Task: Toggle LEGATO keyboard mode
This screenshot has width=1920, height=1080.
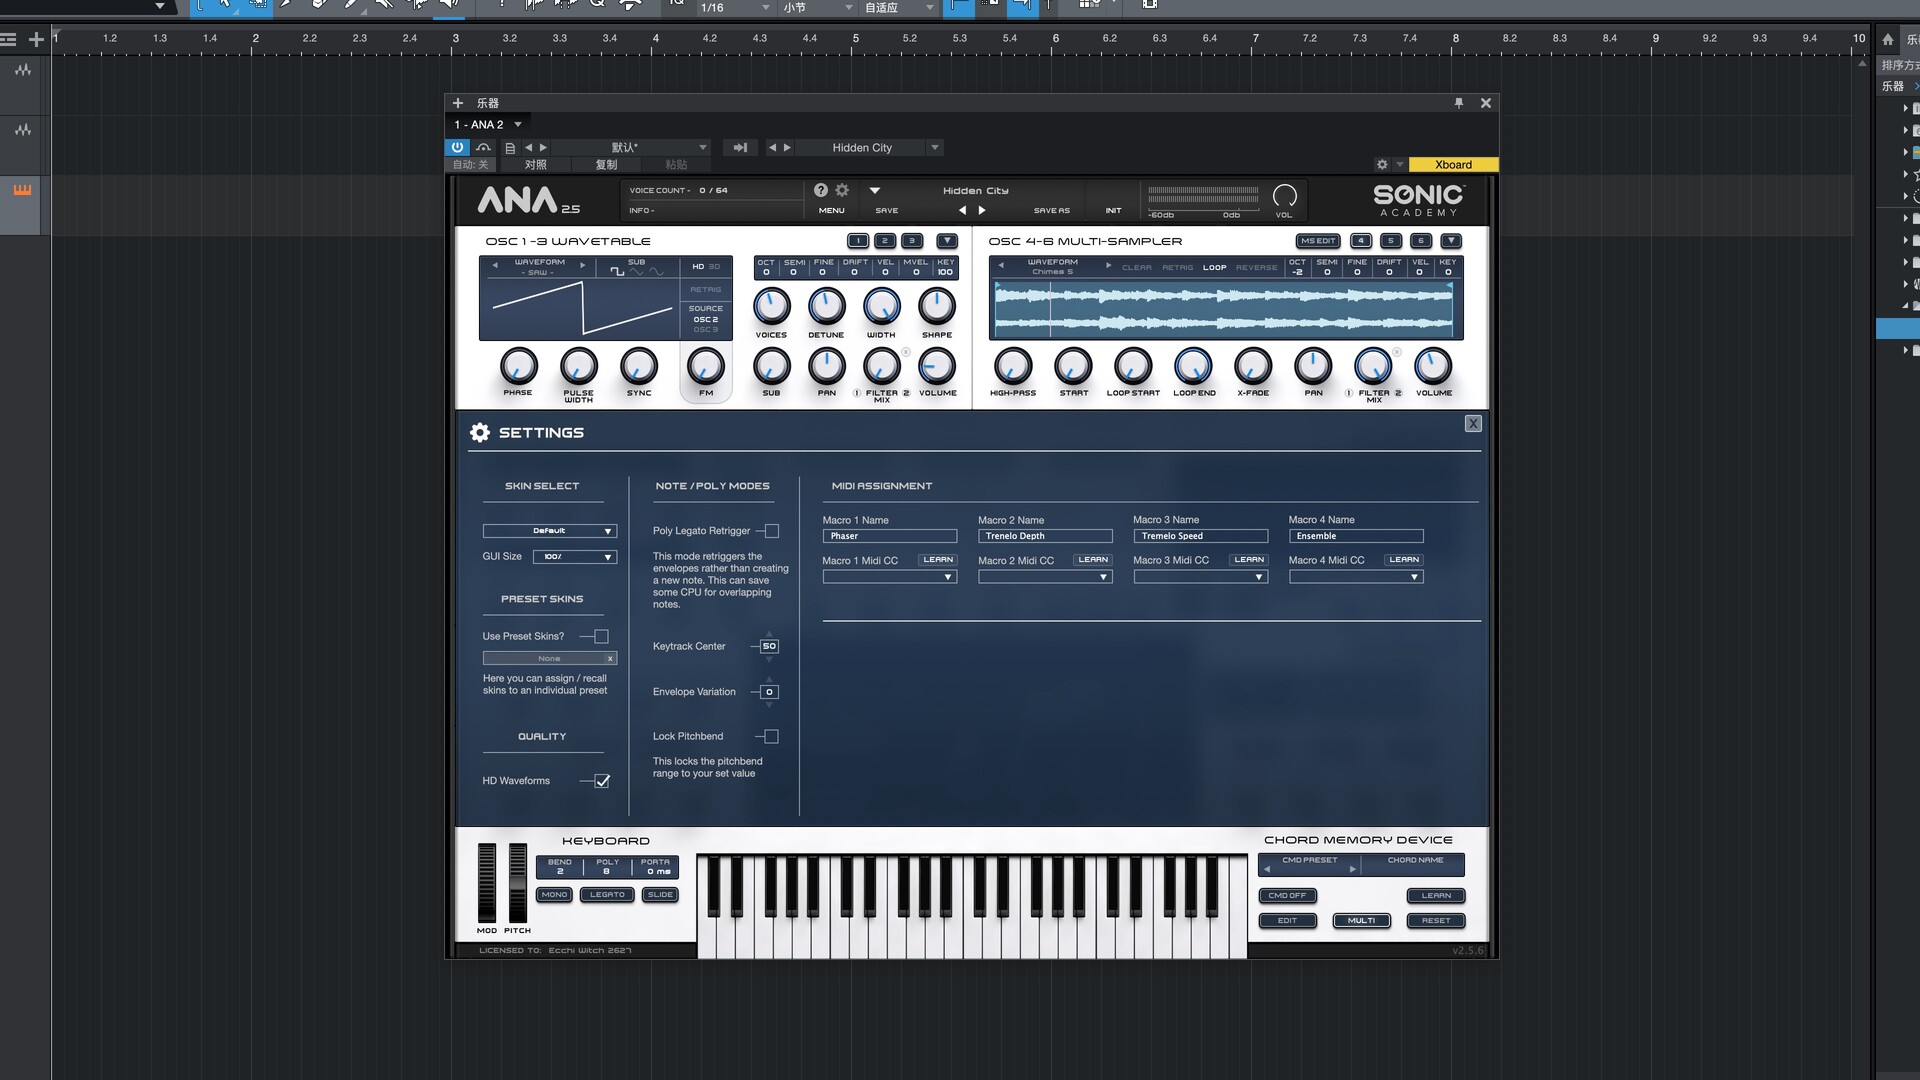Action: tap(607, 895)
